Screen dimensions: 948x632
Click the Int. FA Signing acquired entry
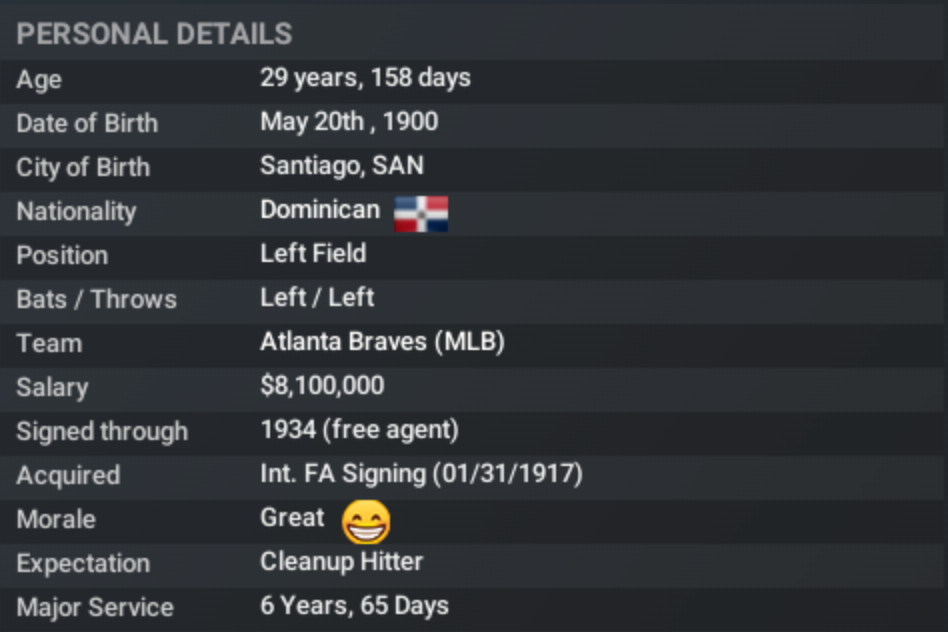(421, 474)
